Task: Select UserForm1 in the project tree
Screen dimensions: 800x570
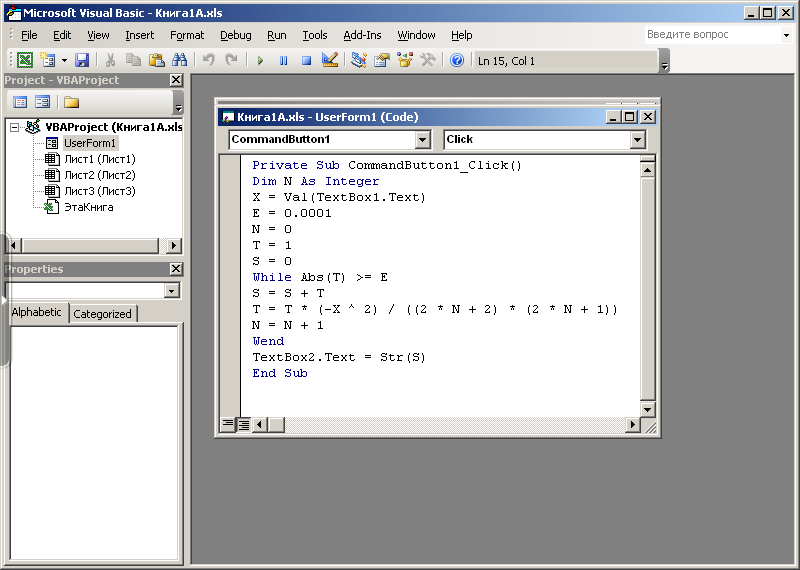Action: point(90,143)
